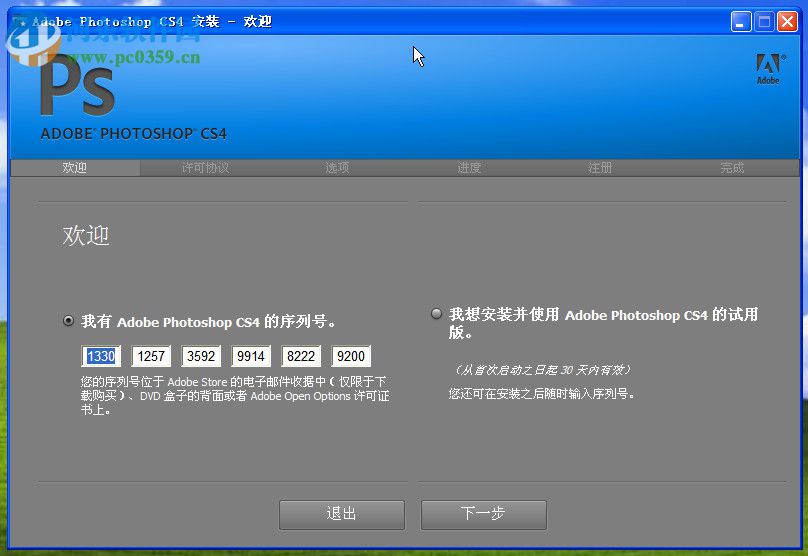Minimize the installer window

coord(740,22)
